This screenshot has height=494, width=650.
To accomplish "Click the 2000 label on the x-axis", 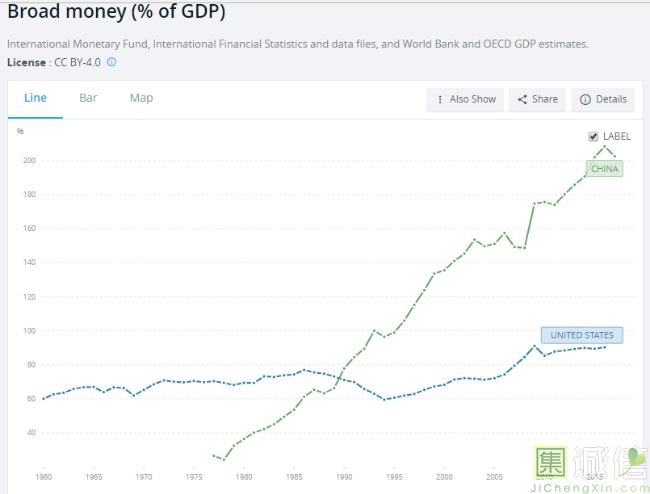I will click(444, 477).
